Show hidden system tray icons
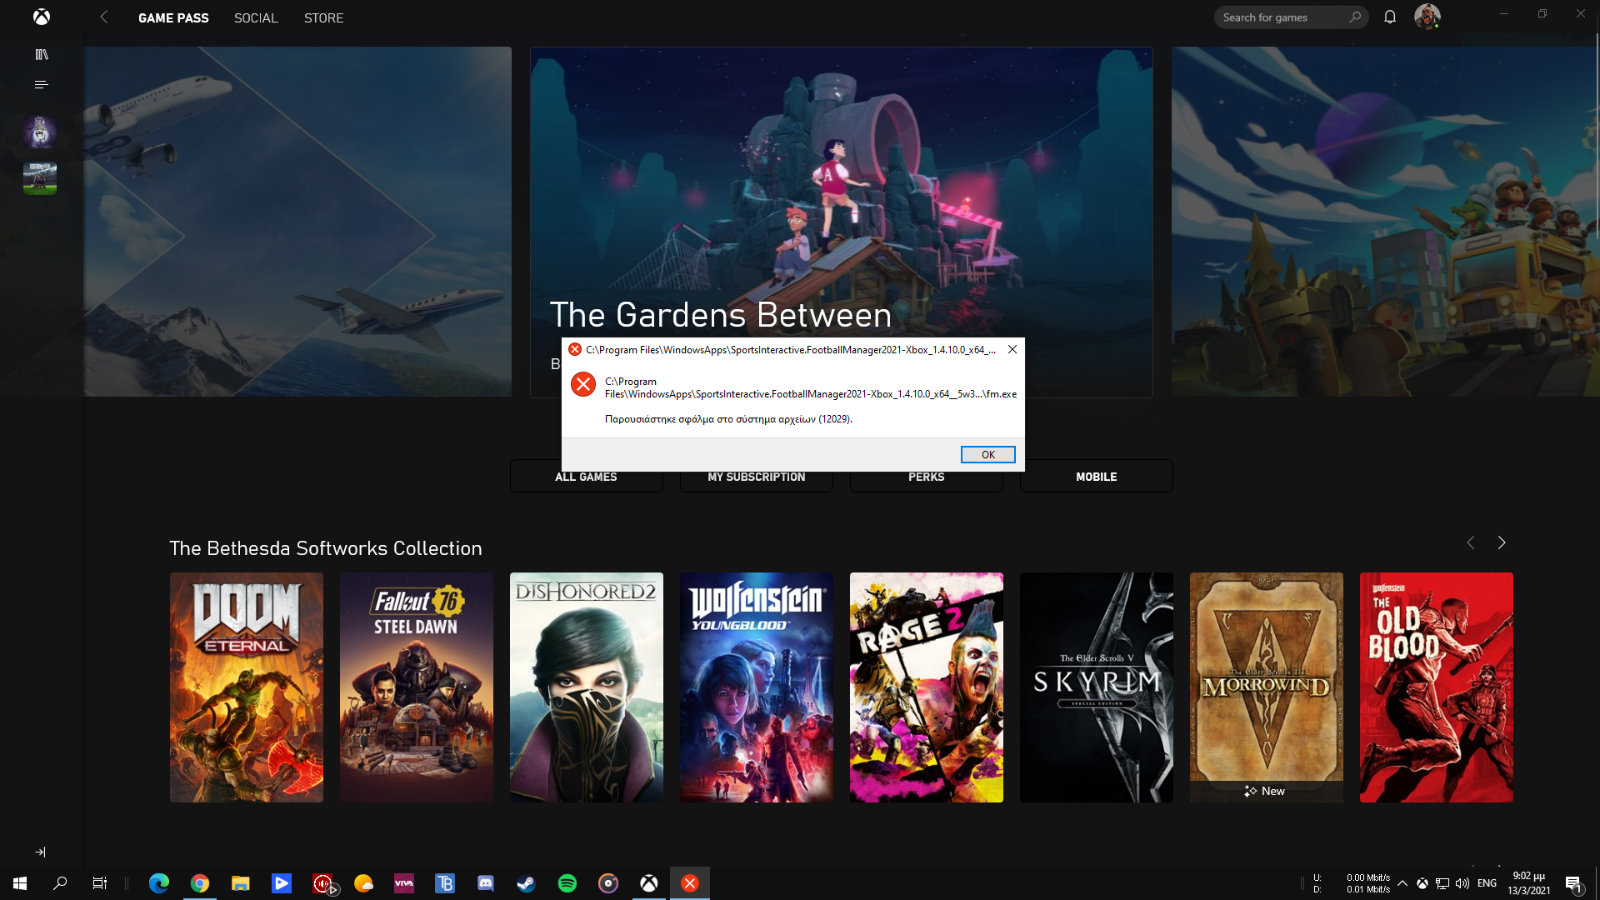1600x900 pixels. 1402,883
